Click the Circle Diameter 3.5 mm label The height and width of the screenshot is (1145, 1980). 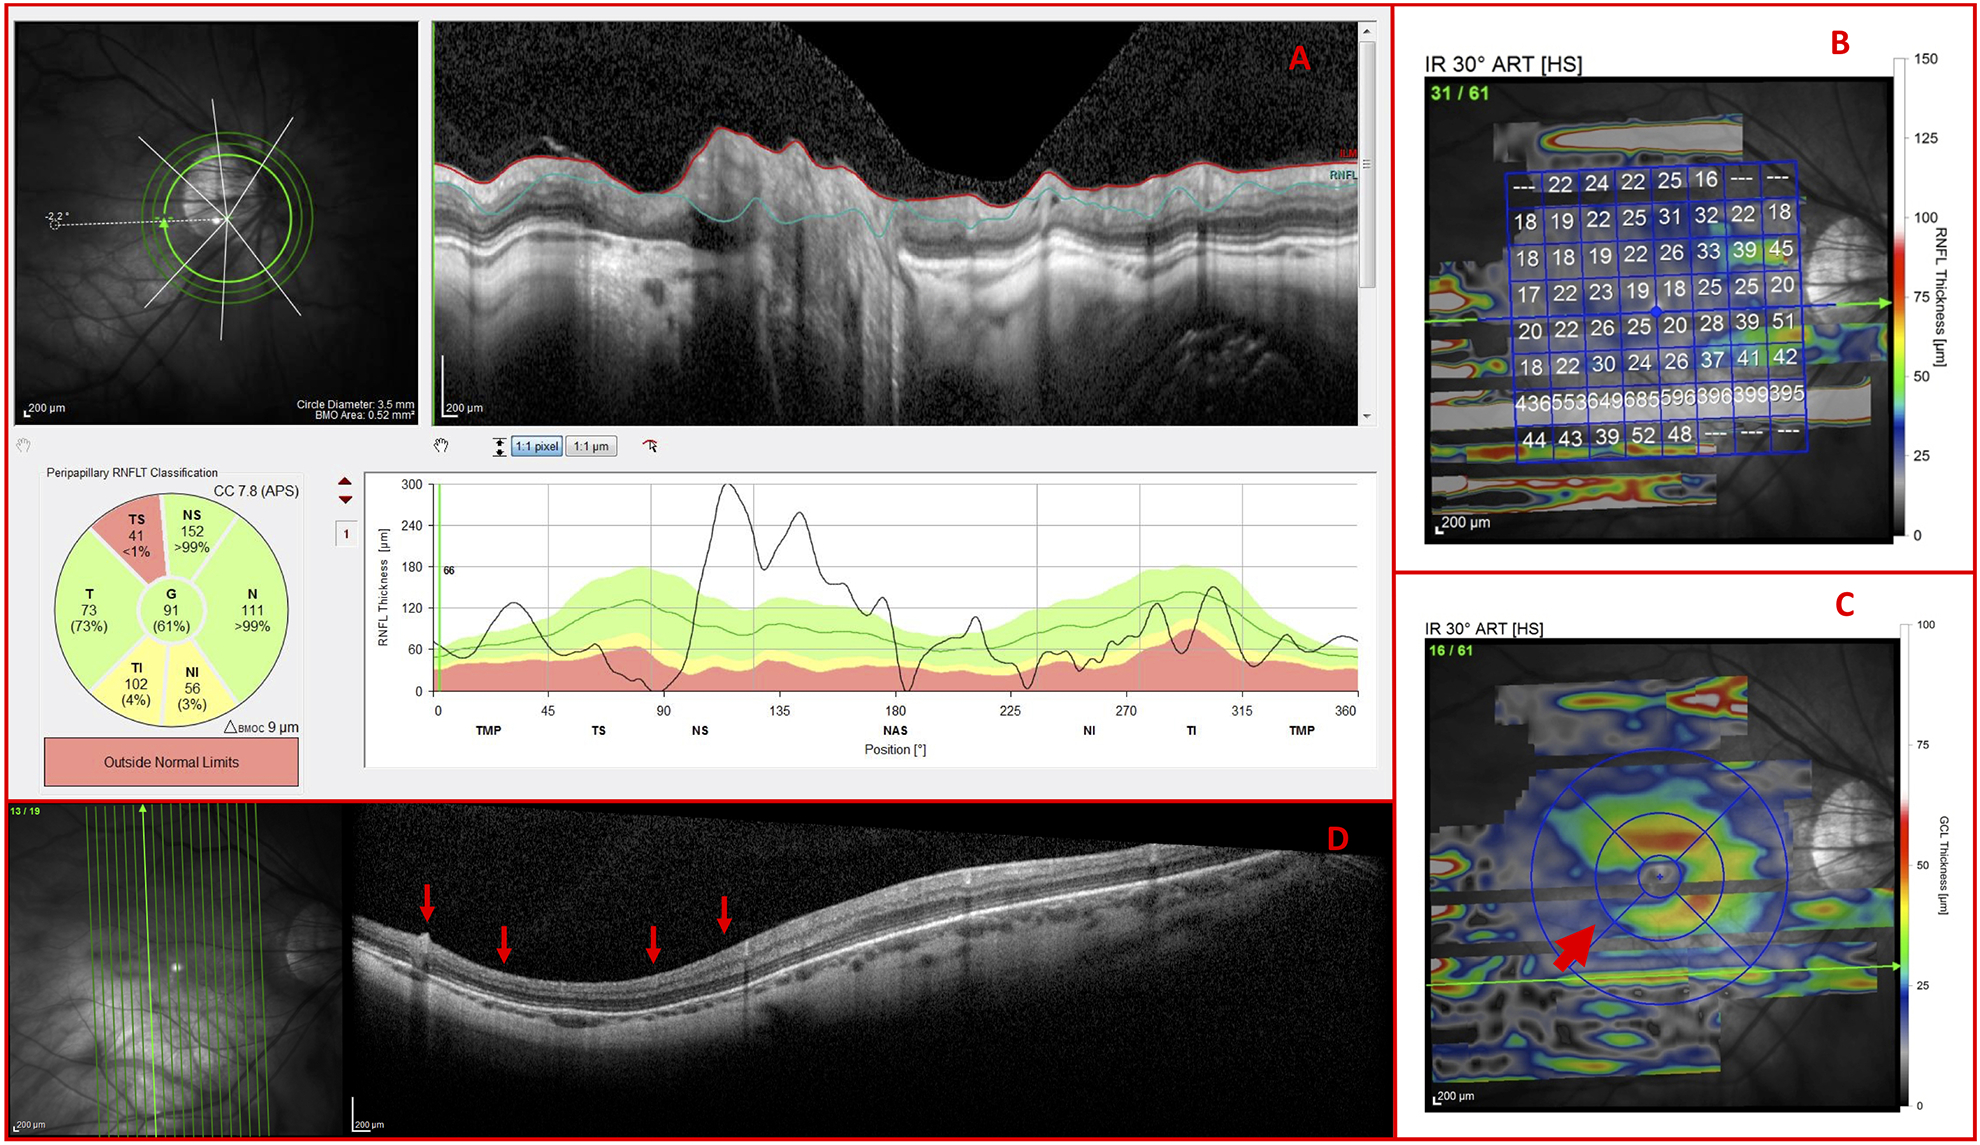click(x=355, y=404)
